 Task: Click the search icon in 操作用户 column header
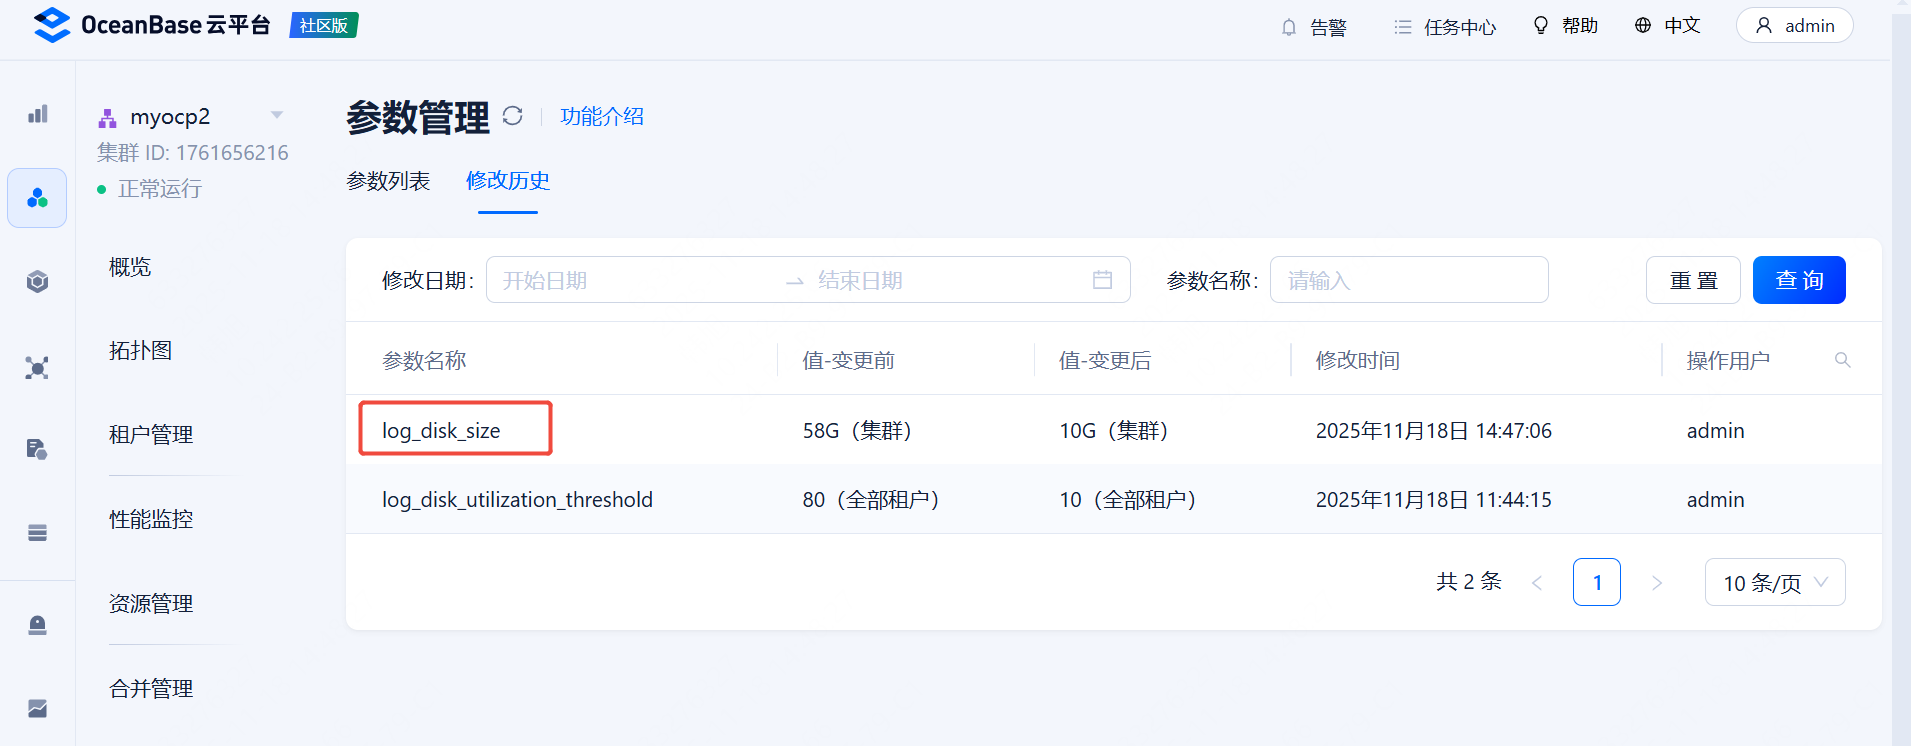coord(1842,360)
